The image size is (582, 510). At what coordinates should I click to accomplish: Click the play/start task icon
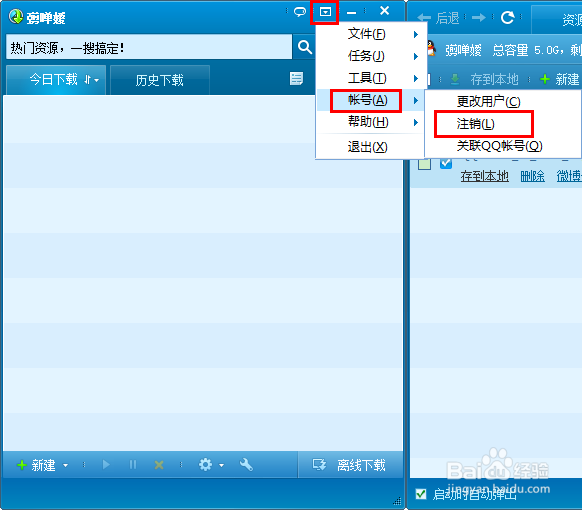106,464
